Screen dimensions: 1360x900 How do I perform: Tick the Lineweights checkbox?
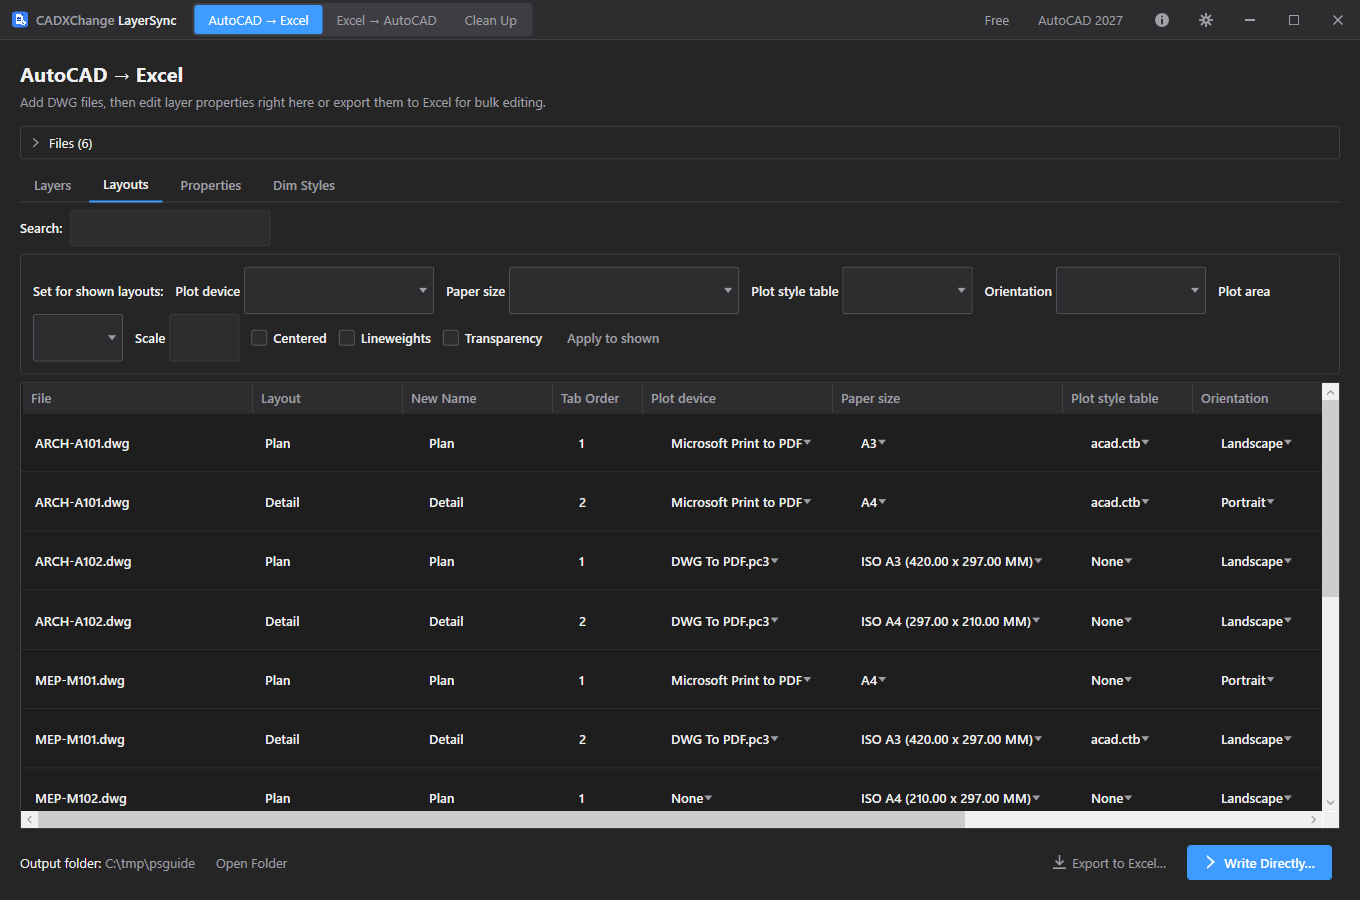347,338
